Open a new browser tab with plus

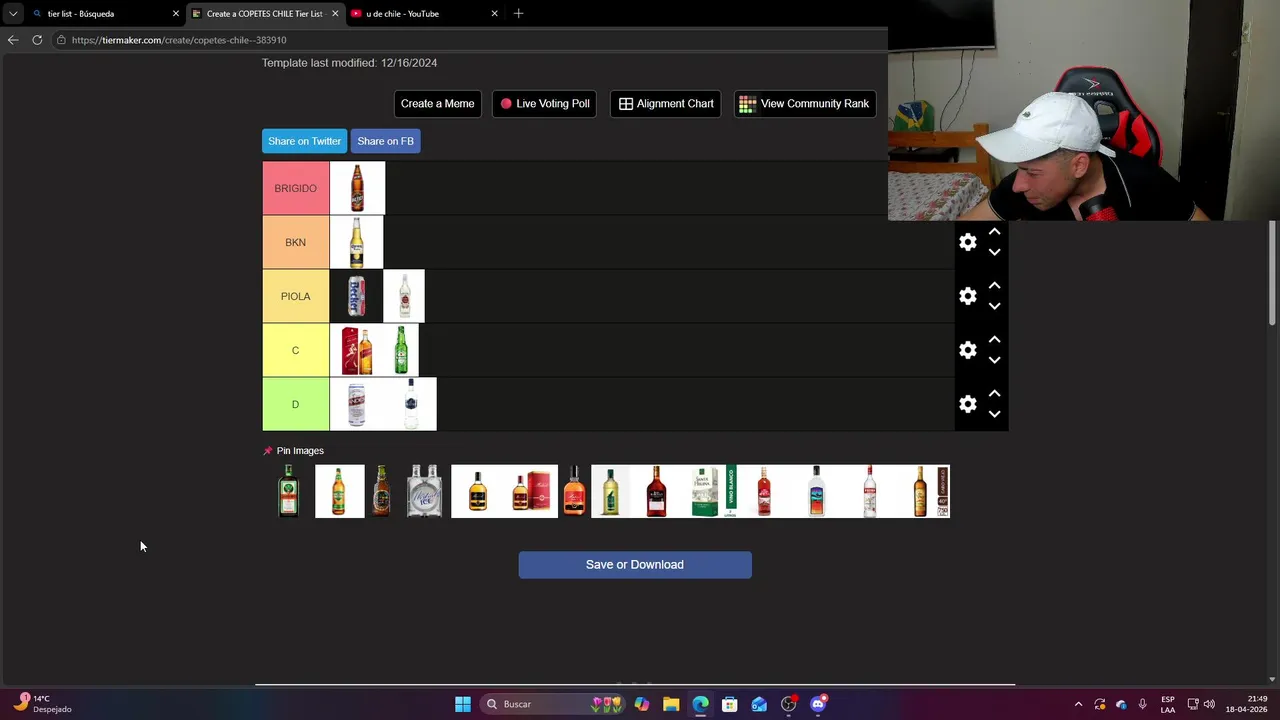(518, 14)
